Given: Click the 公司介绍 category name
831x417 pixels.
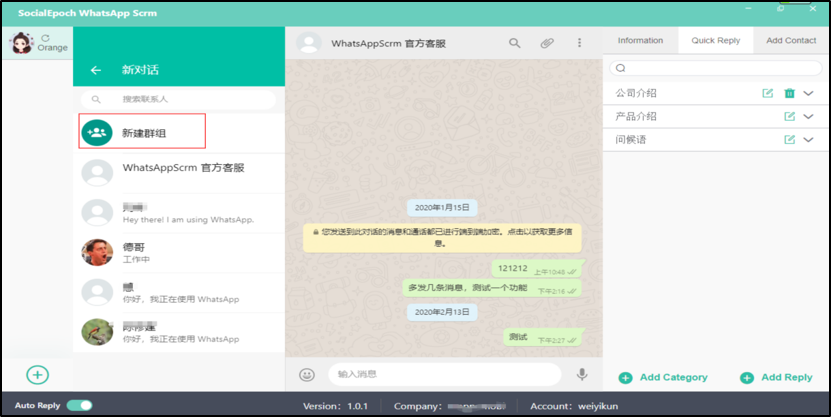Looking at the screenshot, I should (x=636, y=93).
